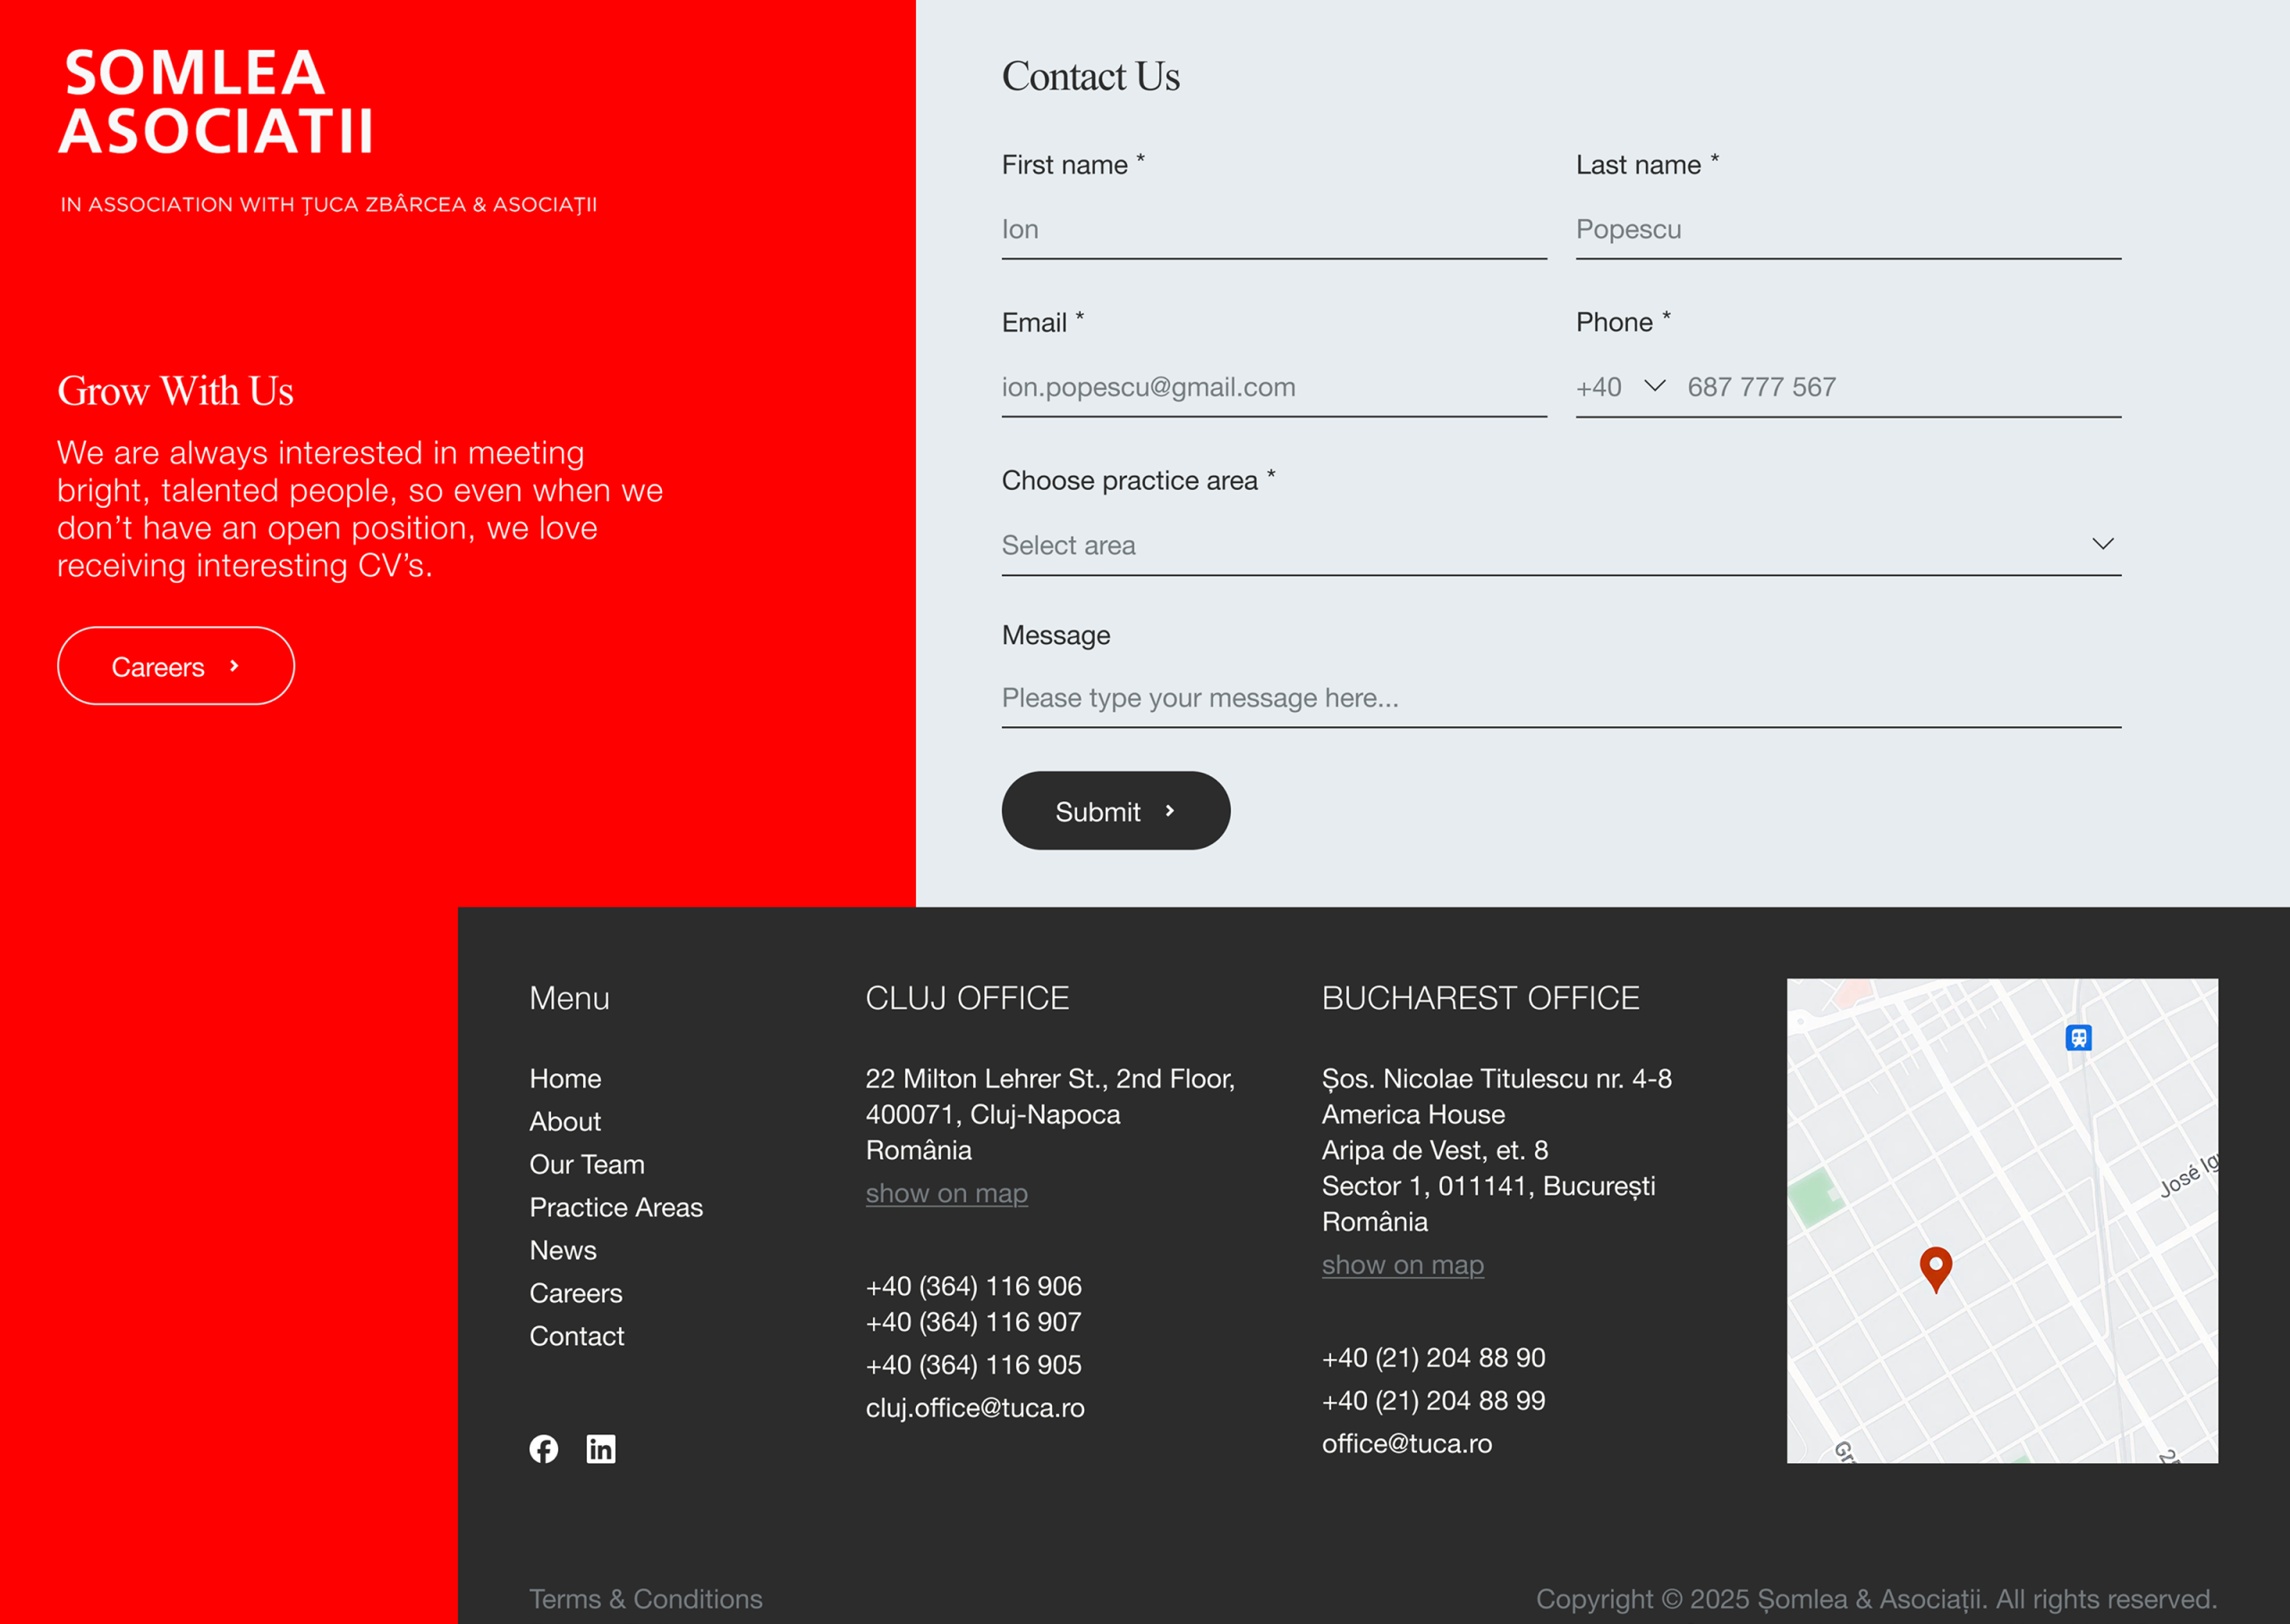Open the +40 country code dropdown
Image resolution: width=2290 pixels, height=1624 pixels.
[x=1620, y=386]
